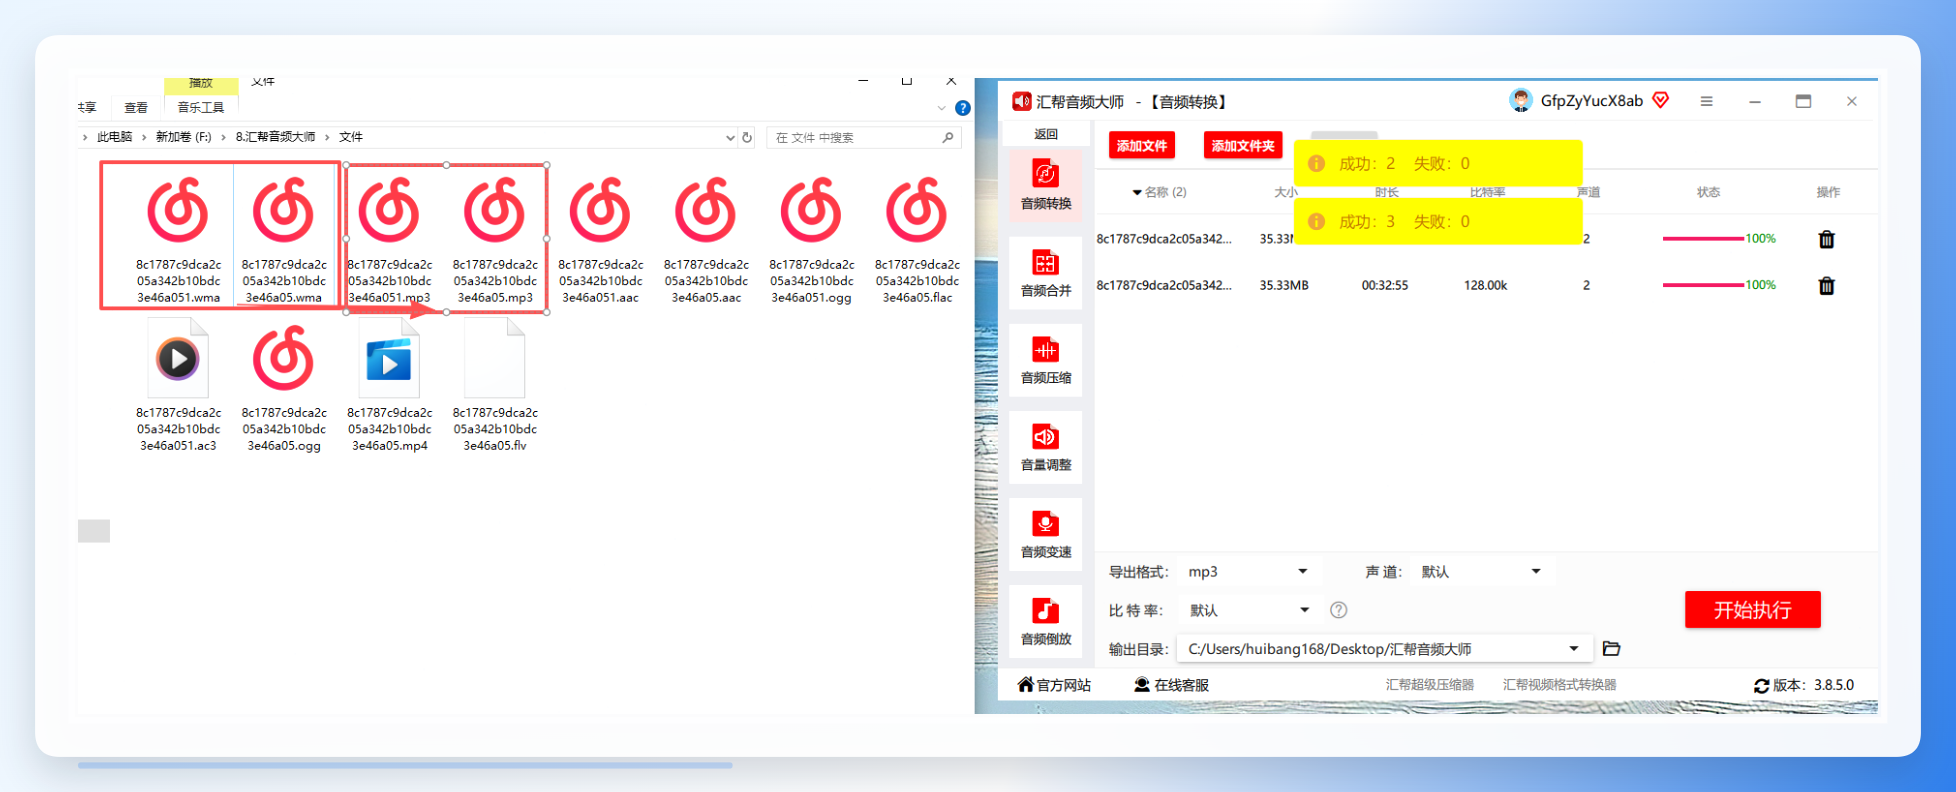Select the file ending in 3e46a05.flv

pos(495,385)
